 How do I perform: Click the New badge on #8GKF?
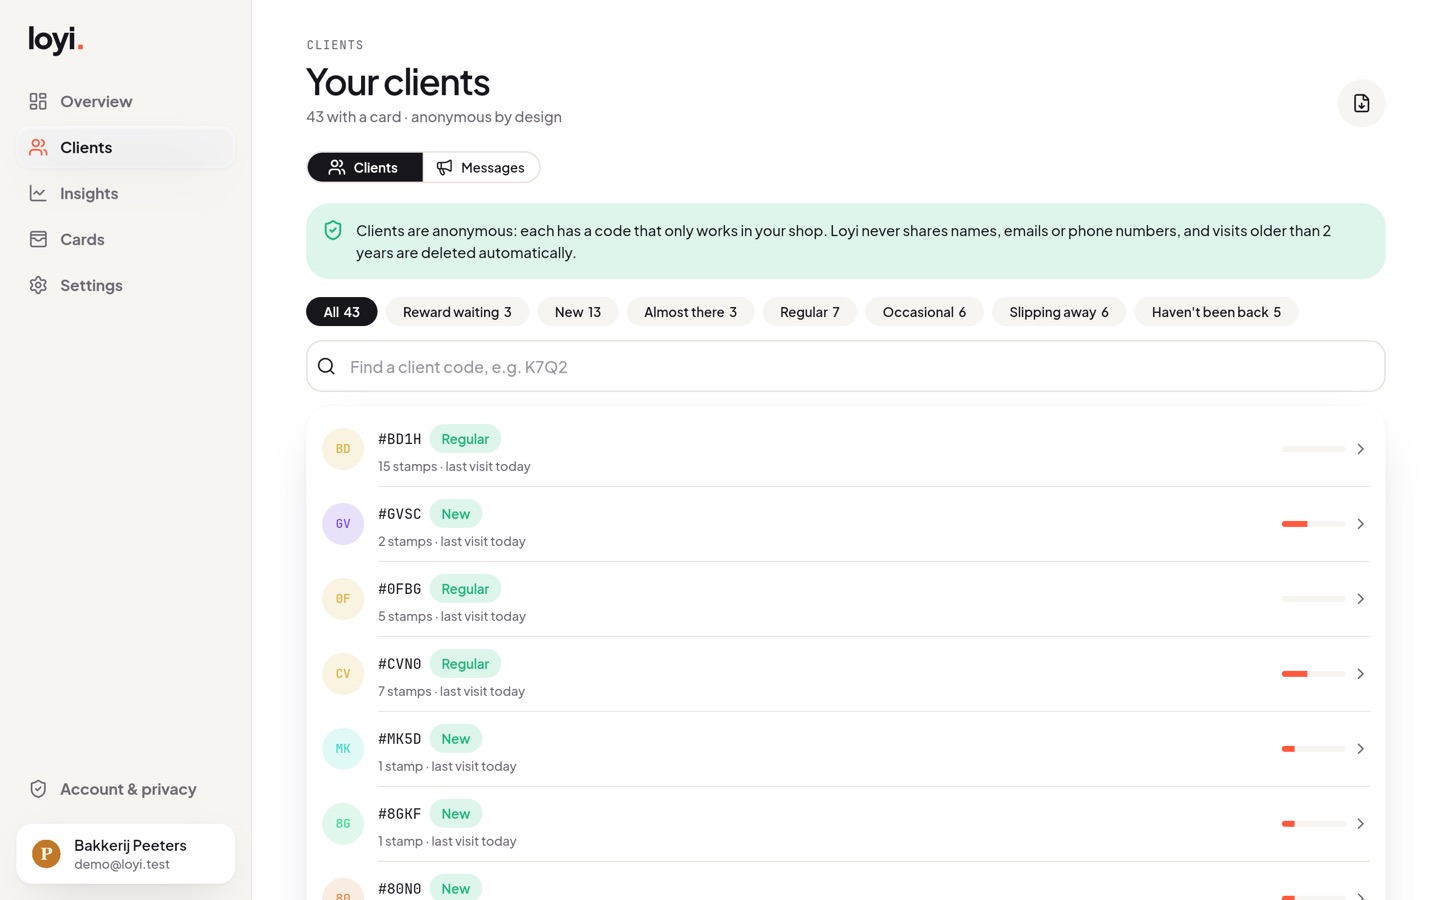[x=456, y=814]
